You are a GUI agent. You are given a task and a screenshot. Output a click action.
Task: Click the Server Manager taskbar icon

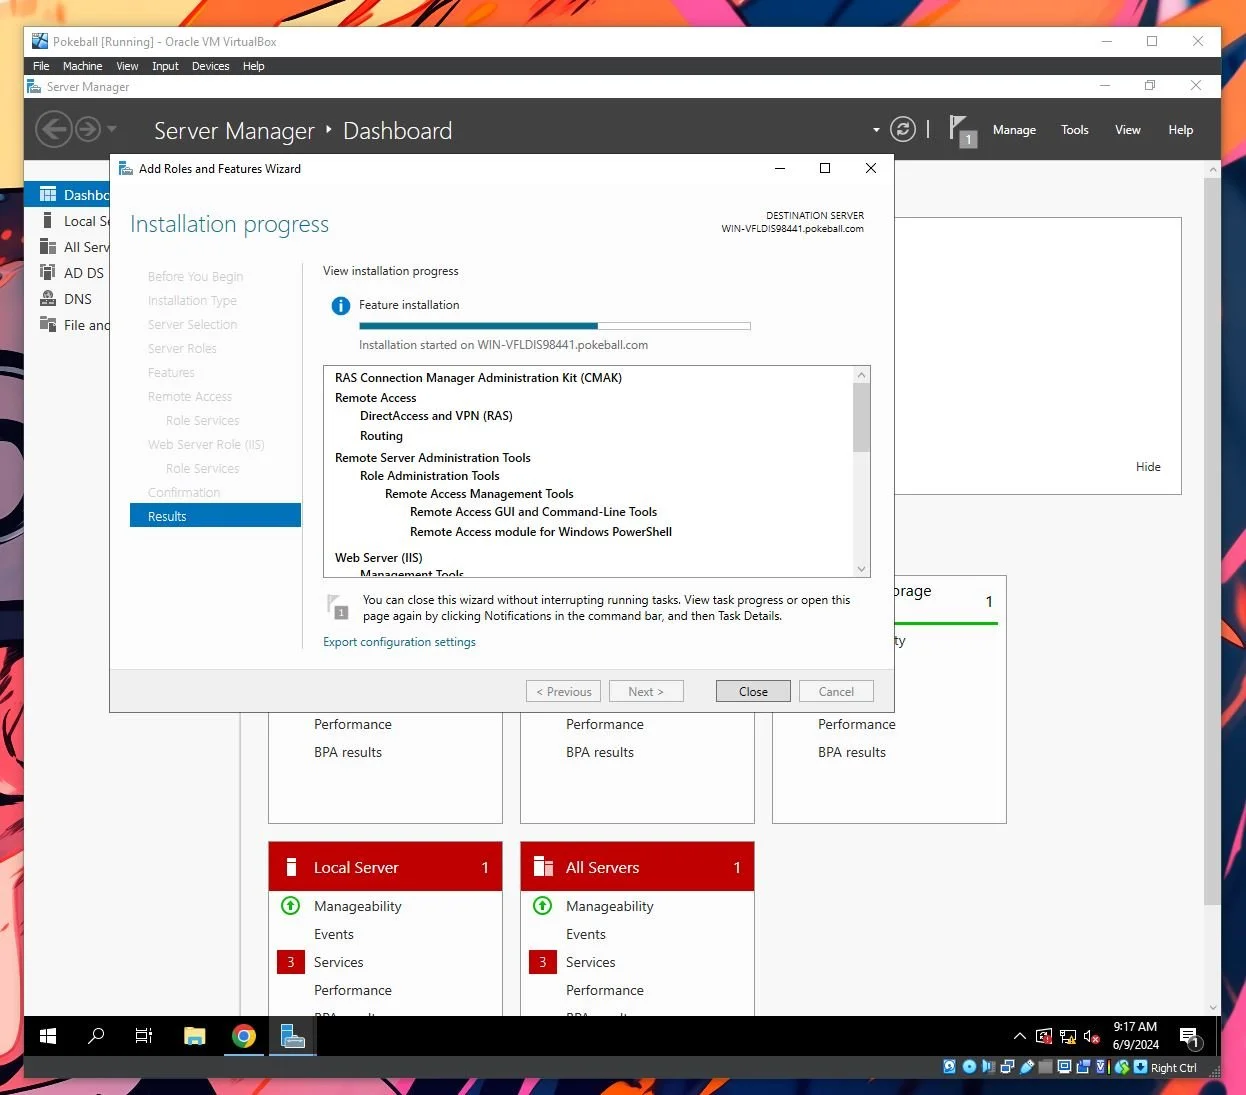coord(292,1036)
